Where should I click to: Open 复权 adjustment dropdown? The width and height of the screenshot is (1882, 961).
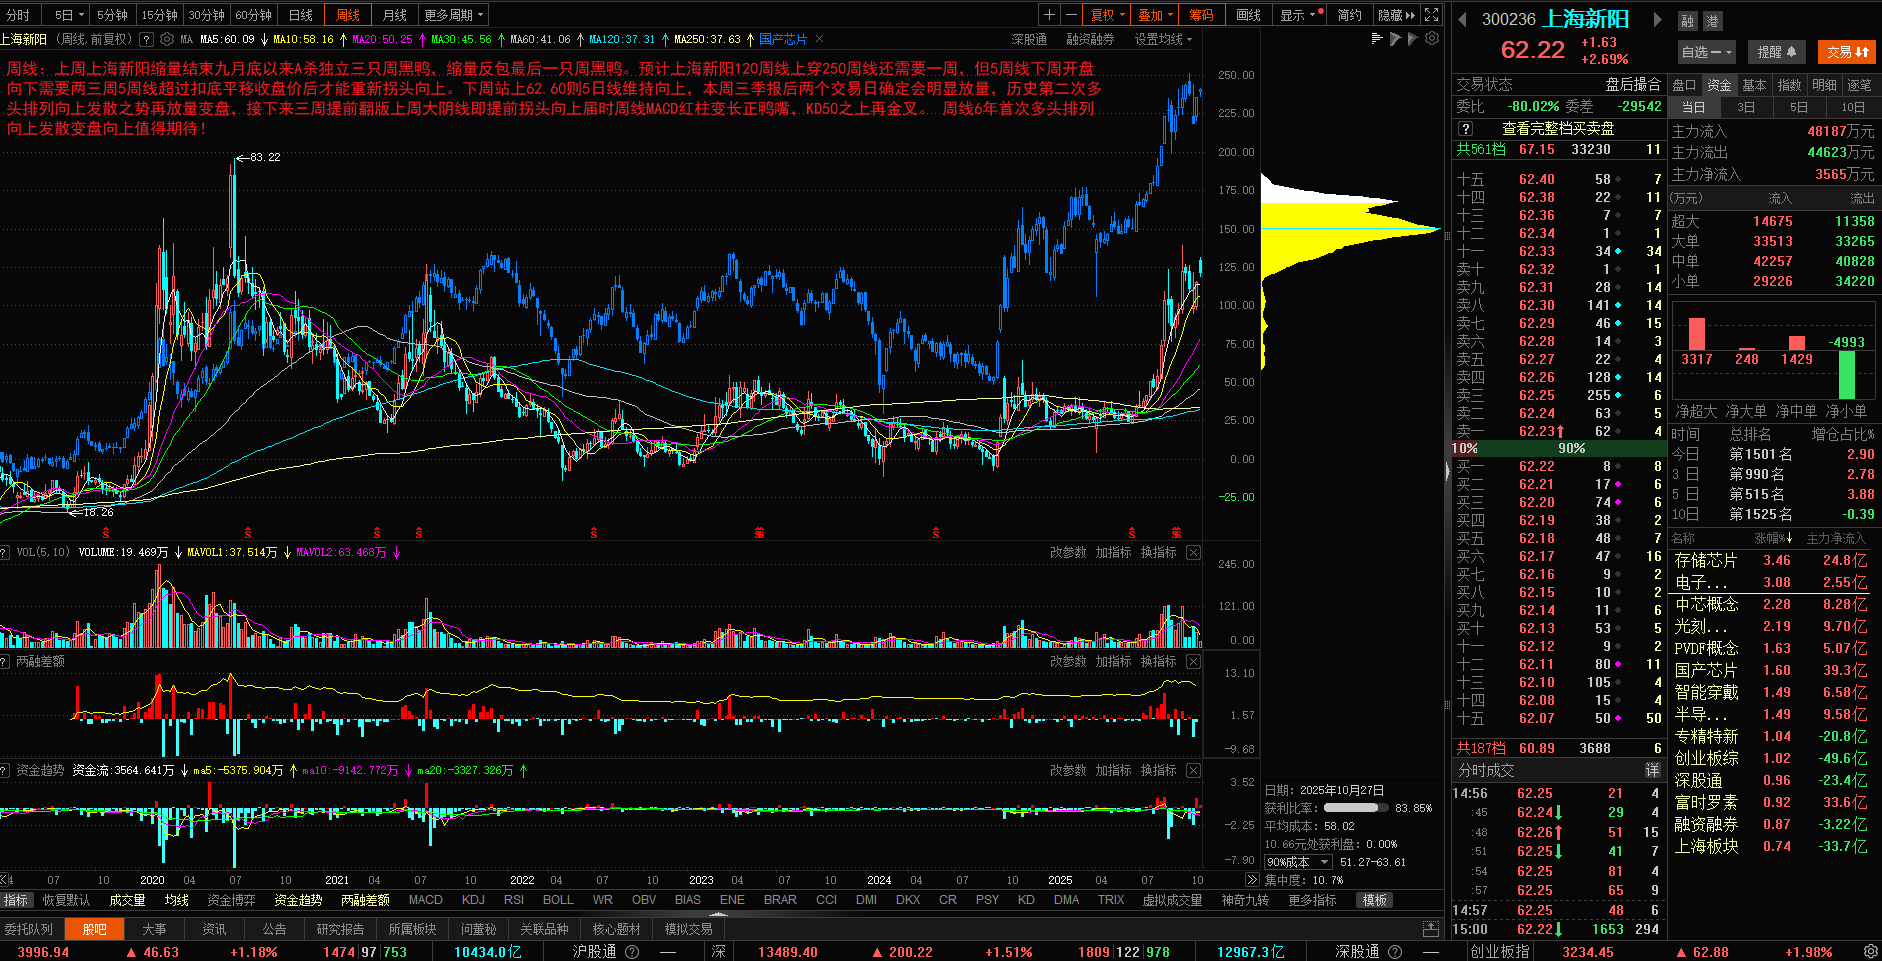pyautogui.click(x=1107, y=15)
